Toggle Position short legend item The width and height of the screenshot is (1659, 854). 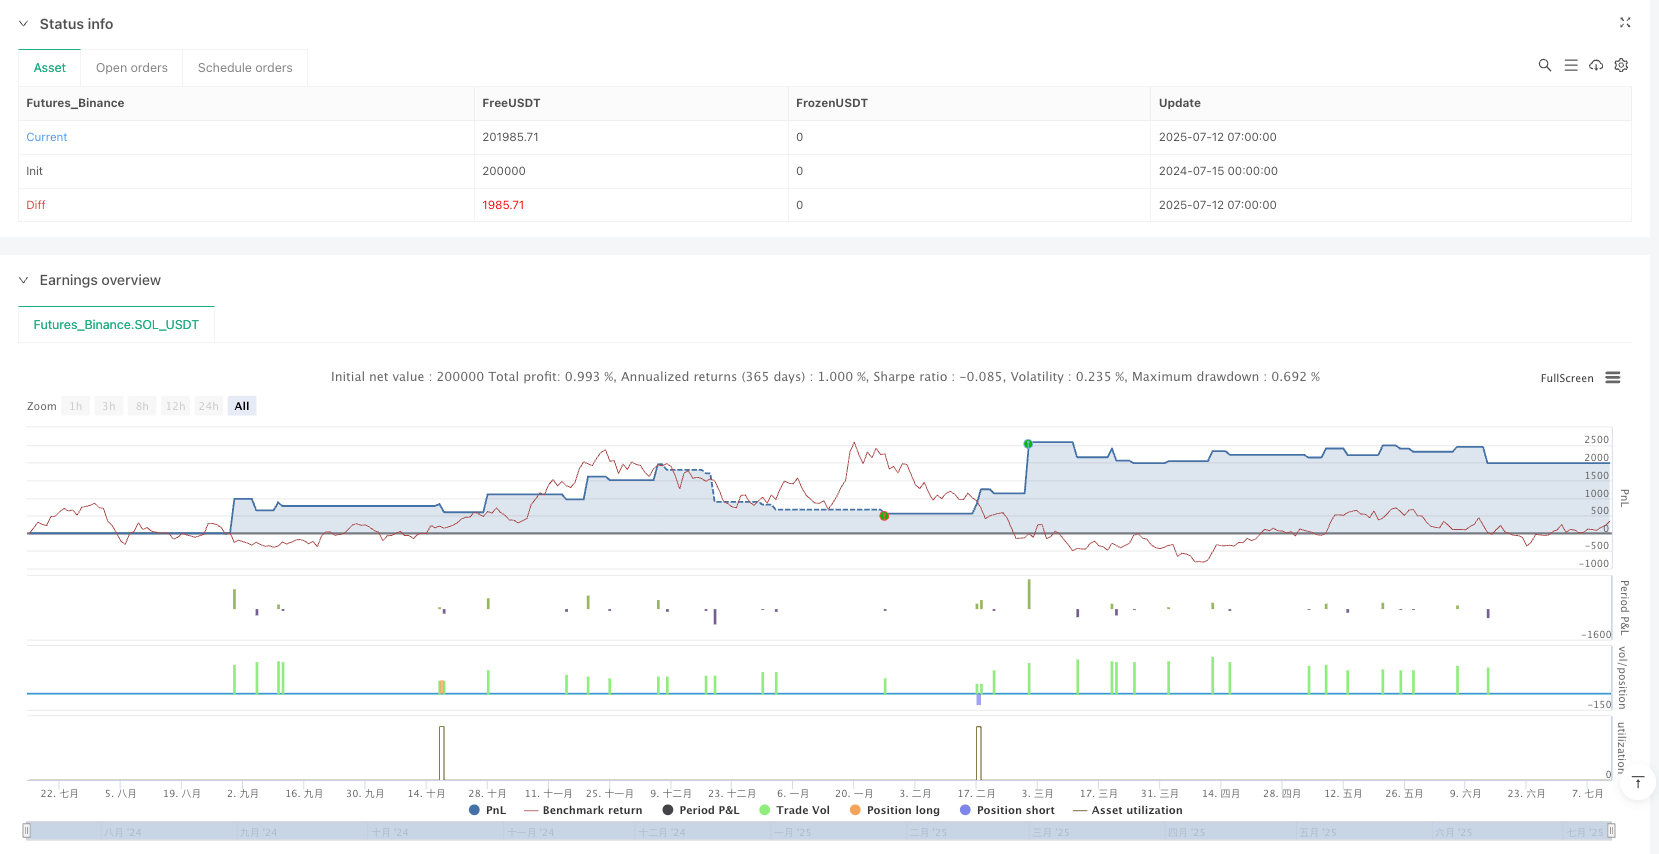[1006, 810]
